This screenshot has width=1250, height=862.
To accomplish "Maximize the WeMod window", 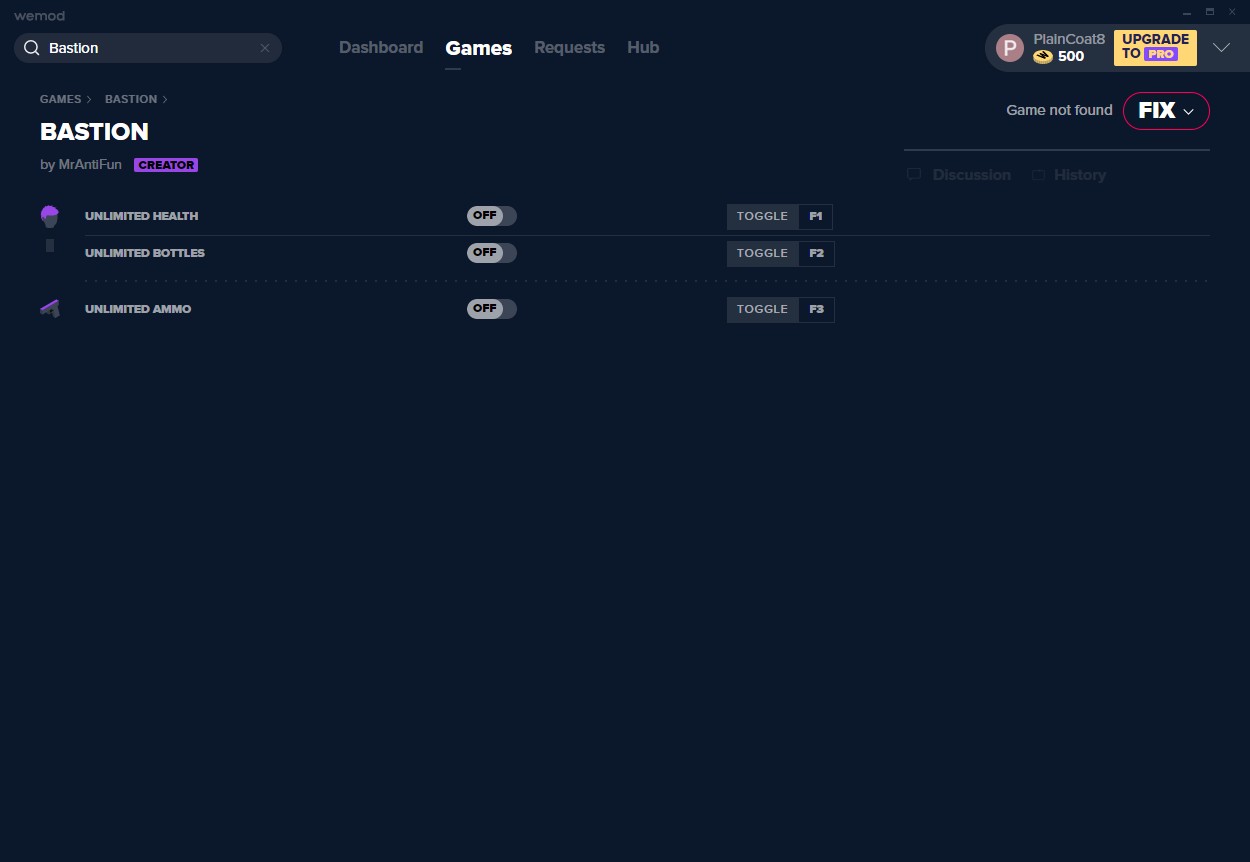I will 1209,12.
